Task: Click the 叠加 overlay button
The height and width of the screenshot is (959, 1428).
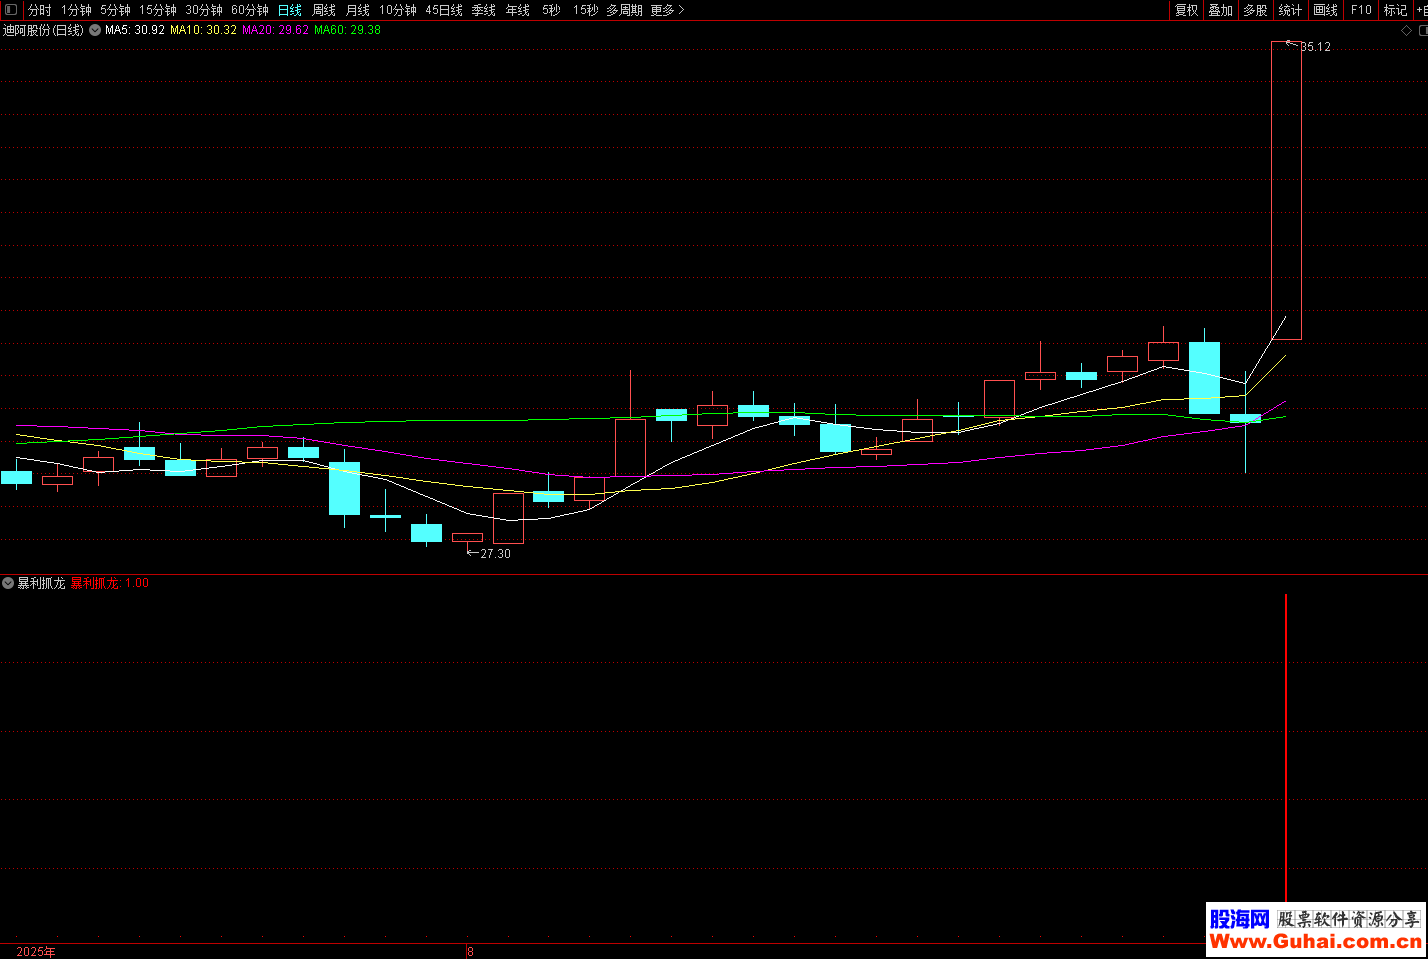Action: pyautogui.click(x=1221, y=10)
